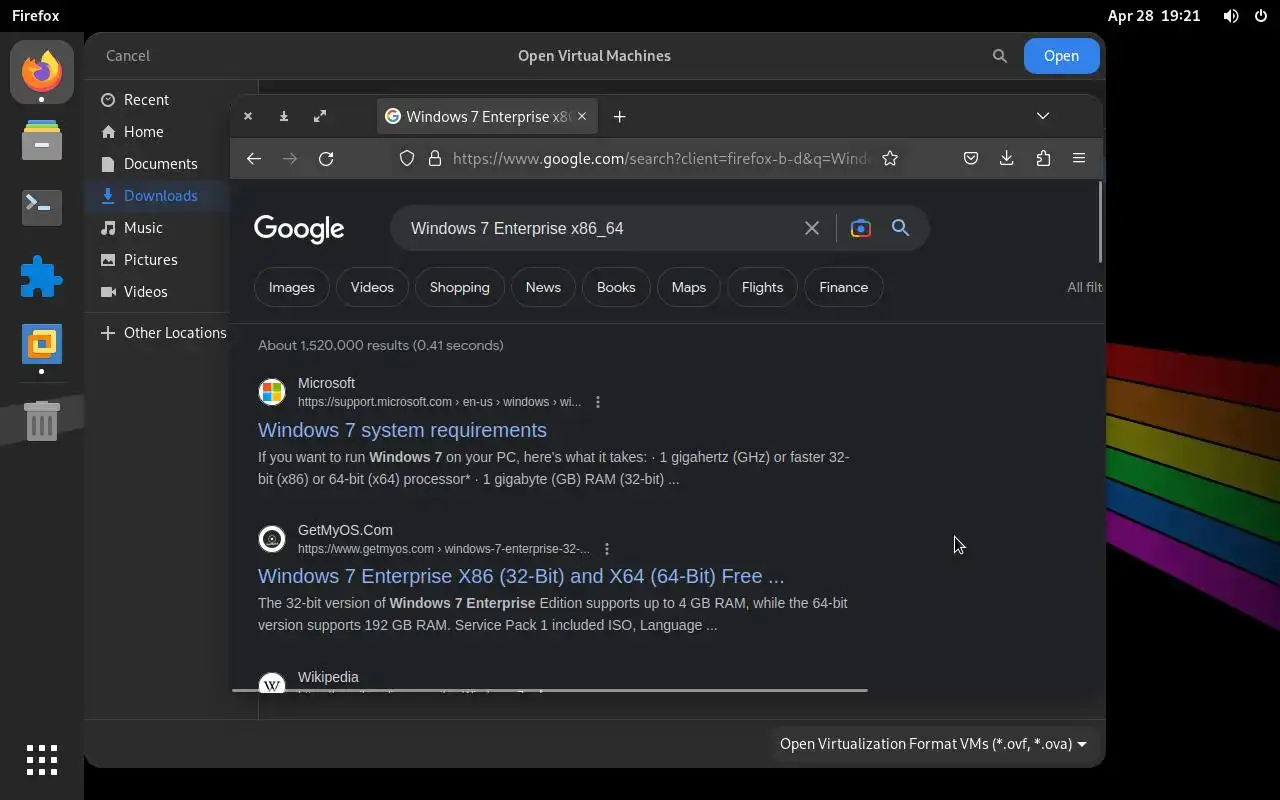
Task: View site security padlock info
Action: [x=435, y=158]
